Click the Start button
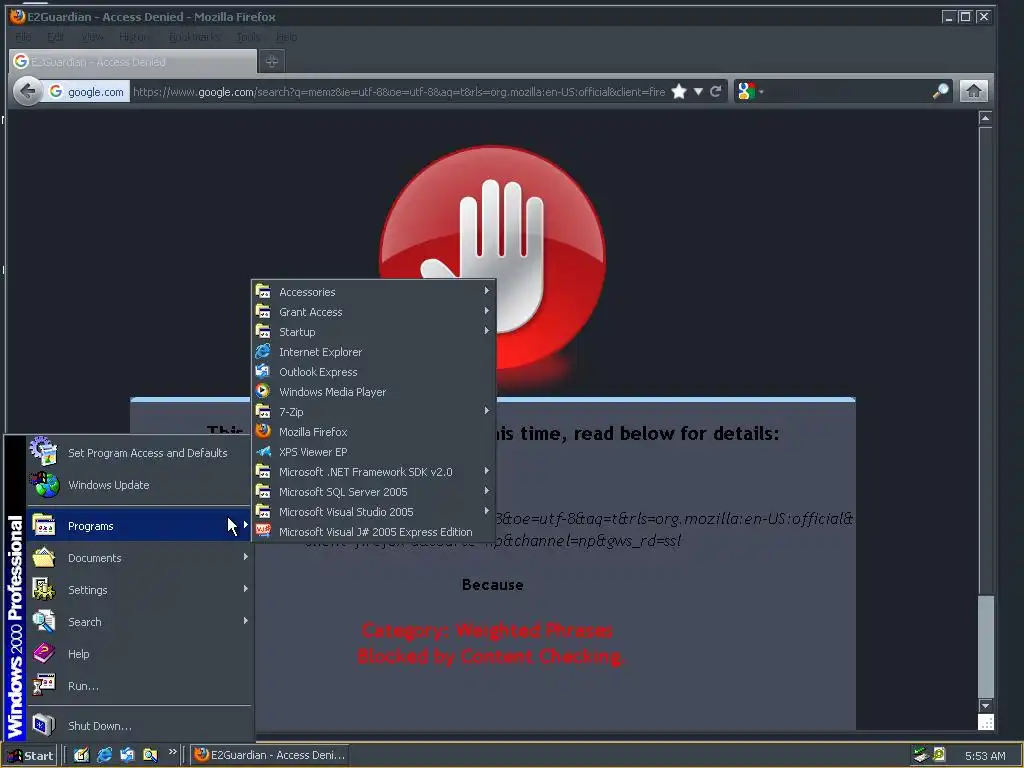 click(31, 756)
